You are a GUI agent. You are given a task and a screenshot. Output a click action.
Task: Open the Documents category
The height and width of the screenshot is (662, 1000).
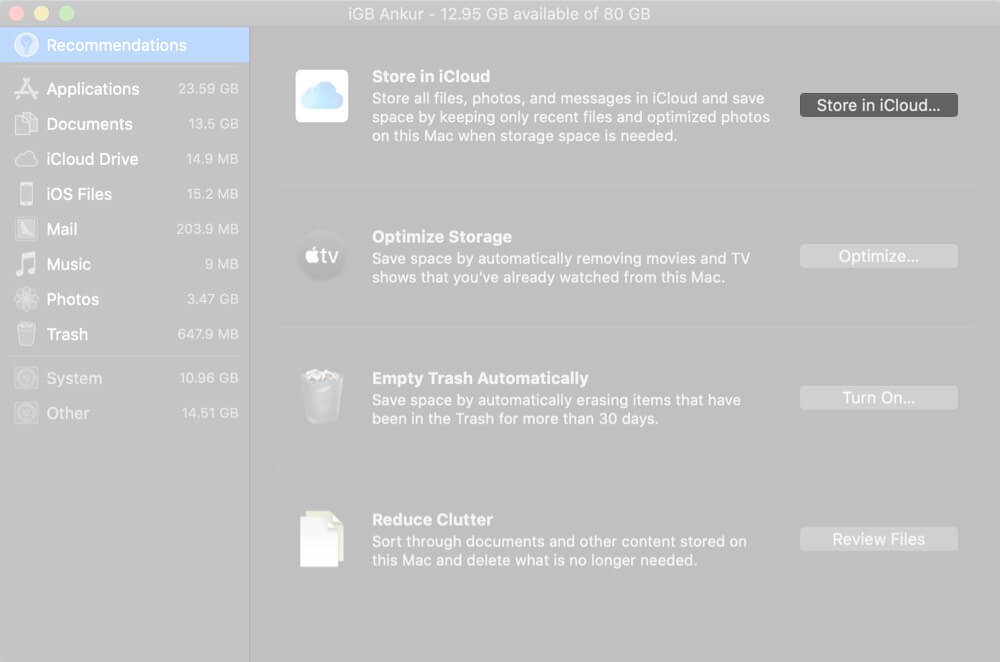(126, 124)
